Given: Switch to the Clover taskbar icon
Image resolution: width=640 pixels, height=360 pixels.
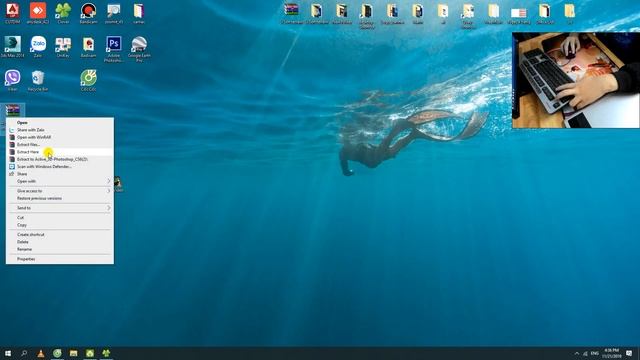Looking at the screenshot, I should [106, 353].
